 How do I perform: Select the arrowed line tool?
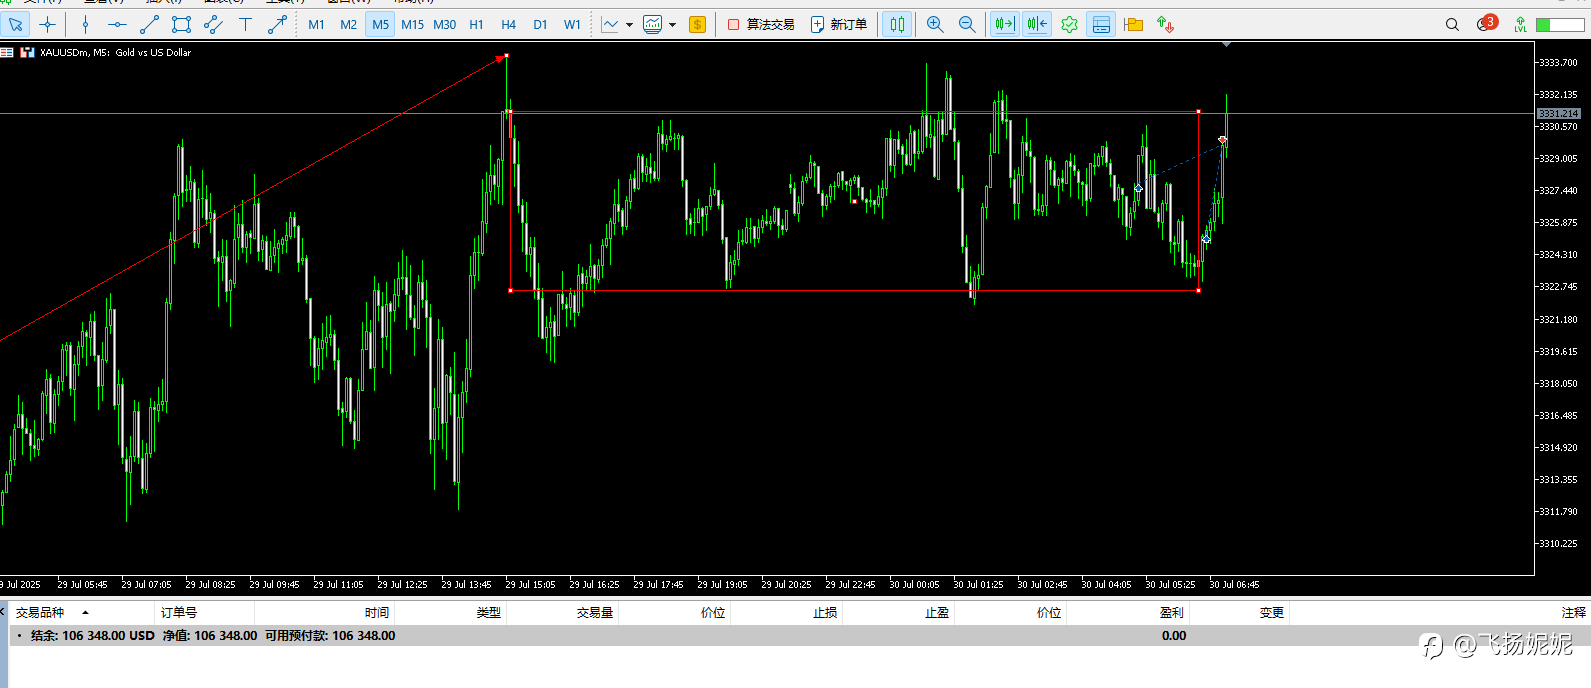tap(277, 24)
